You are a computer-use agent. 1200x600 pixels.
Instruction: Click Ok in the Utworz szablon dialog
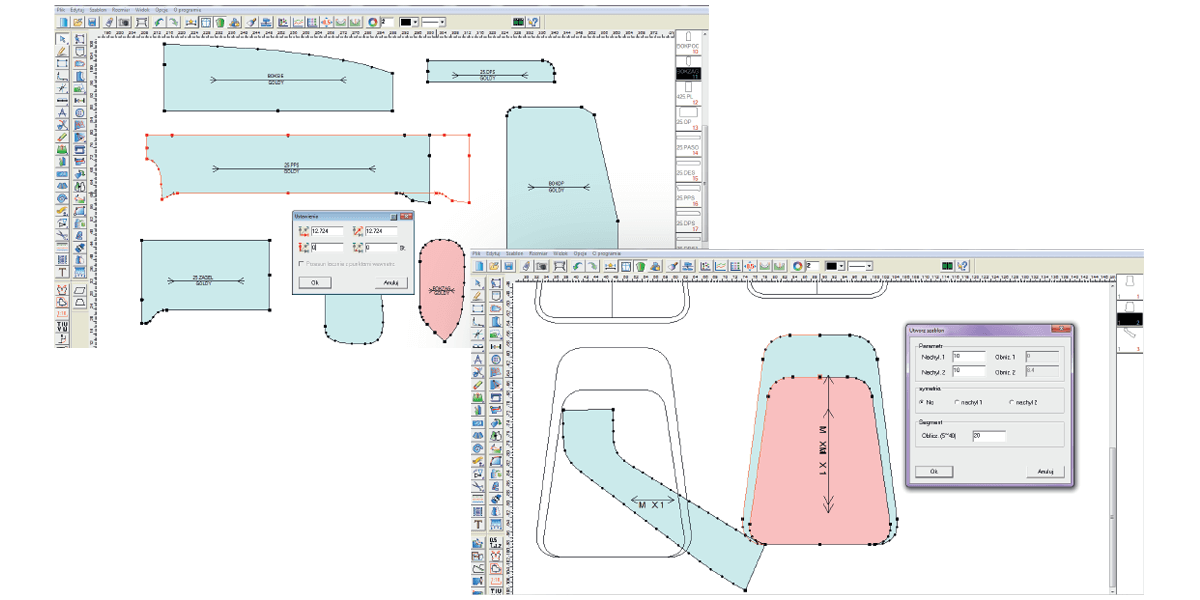(933, 471)
